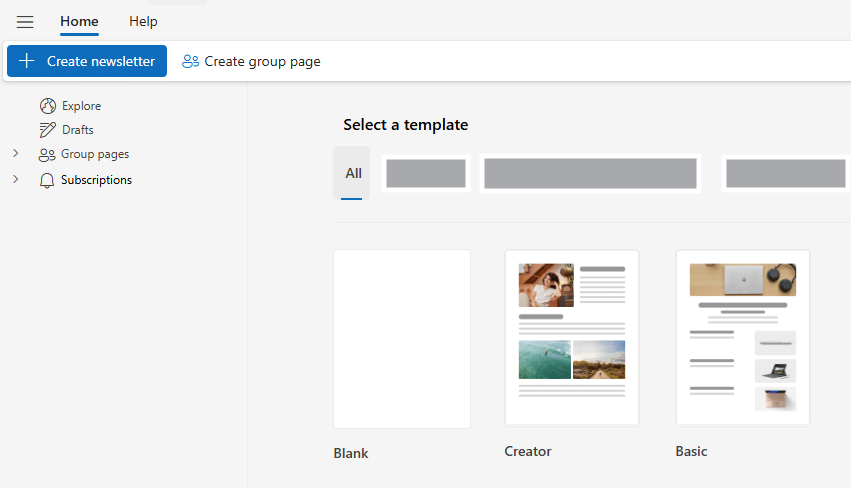Click the Explore globe icon
The height and width of the screenshot is (488, 851).
(48, 106)
